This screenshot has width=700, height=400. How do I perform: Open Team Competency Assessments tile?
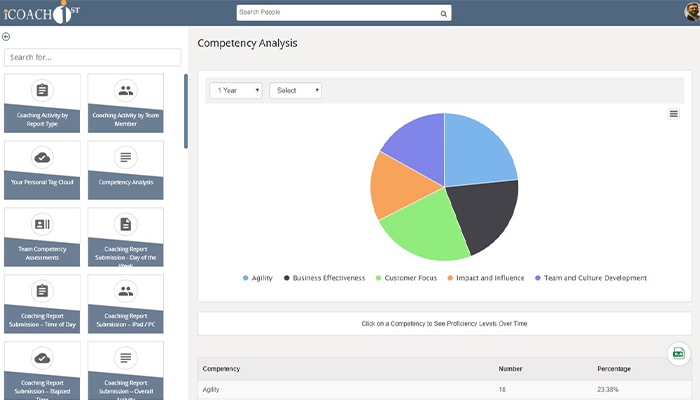point(42,236)
